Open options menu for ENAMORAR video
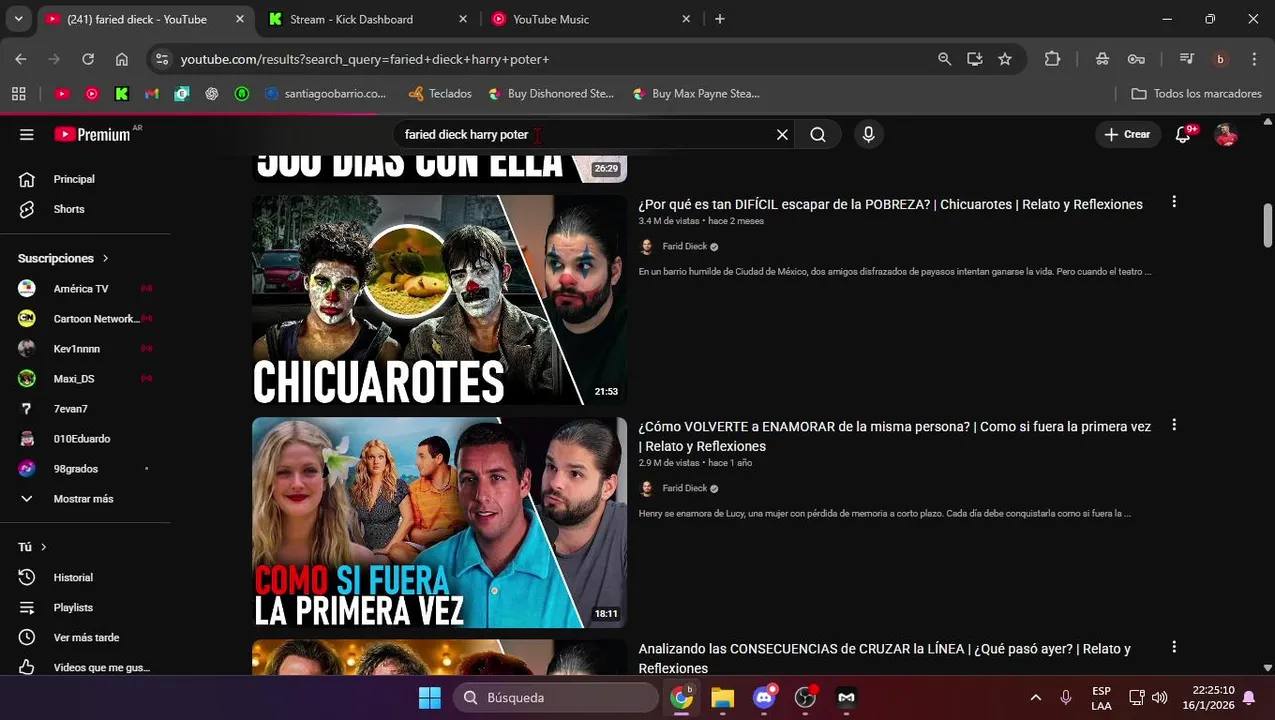1275x720 pixels. click(x=1174, y=425)
